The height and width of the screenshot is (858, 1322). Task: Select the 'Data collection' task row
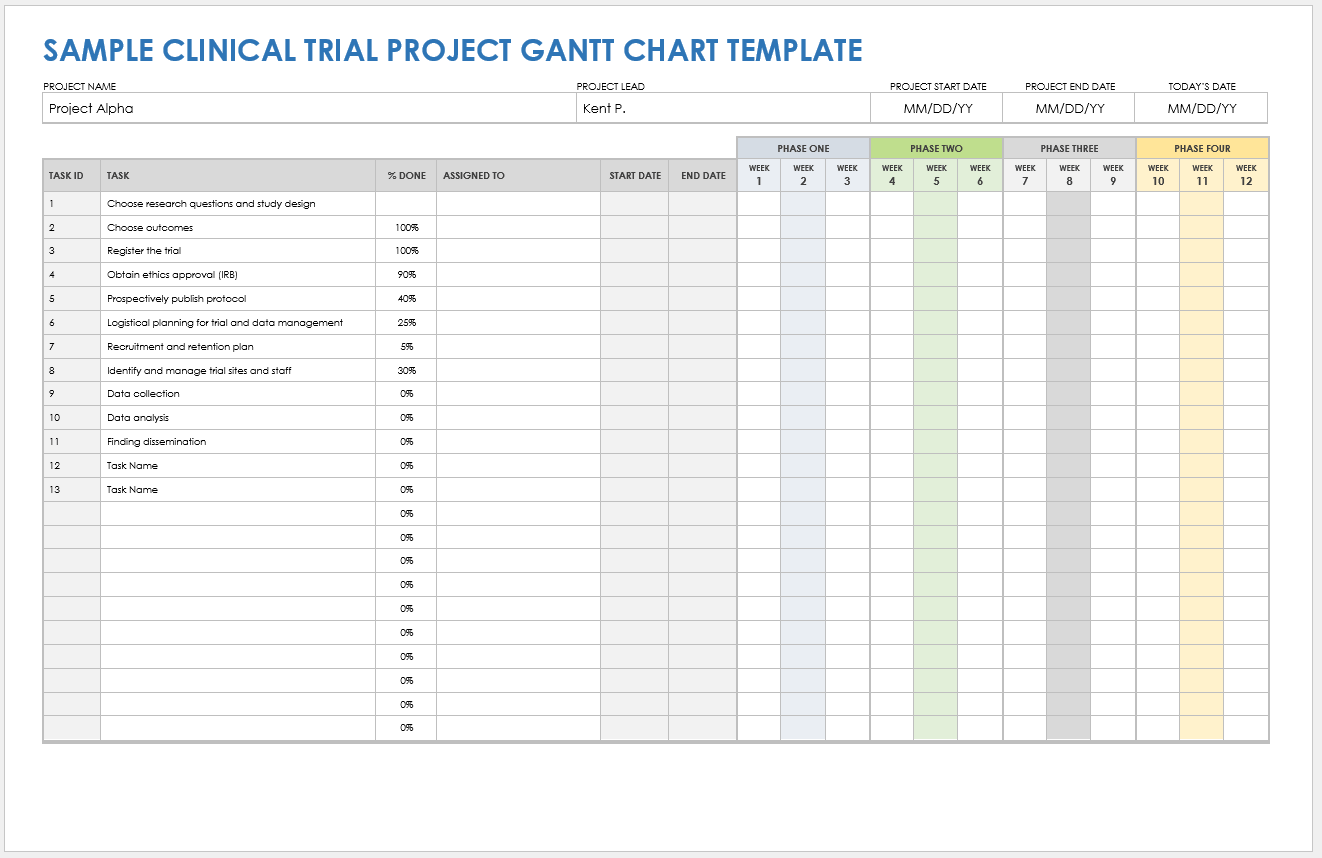139,394
